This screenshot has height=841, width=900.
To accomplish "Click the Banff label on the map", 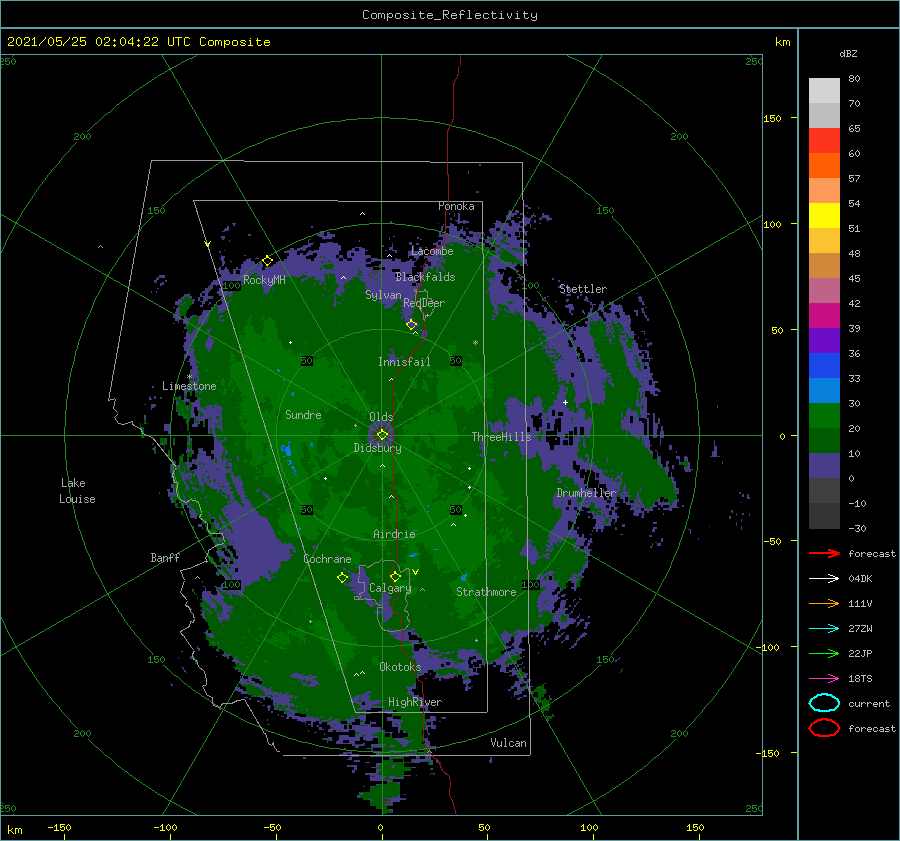I will [x=165, y=557].
